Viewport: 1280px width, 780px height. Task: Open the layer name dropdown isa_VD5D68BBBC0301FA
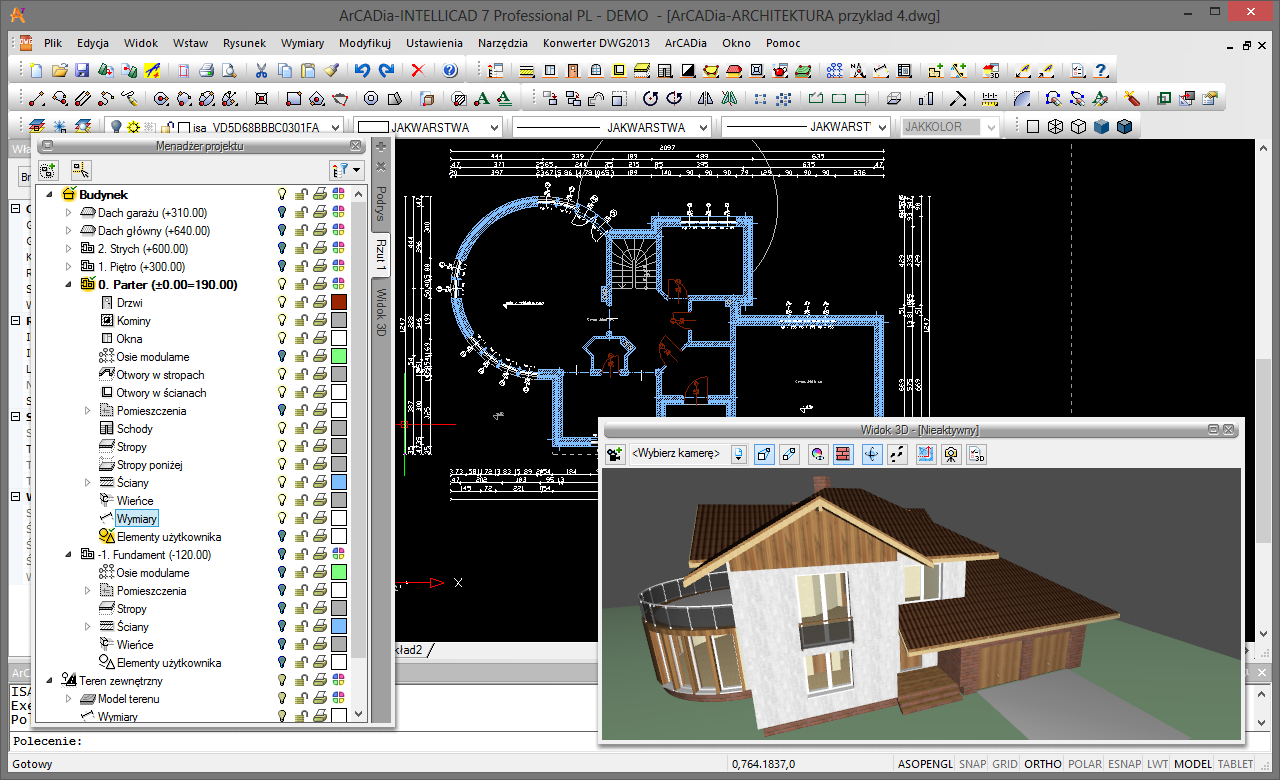pos(334,127)
